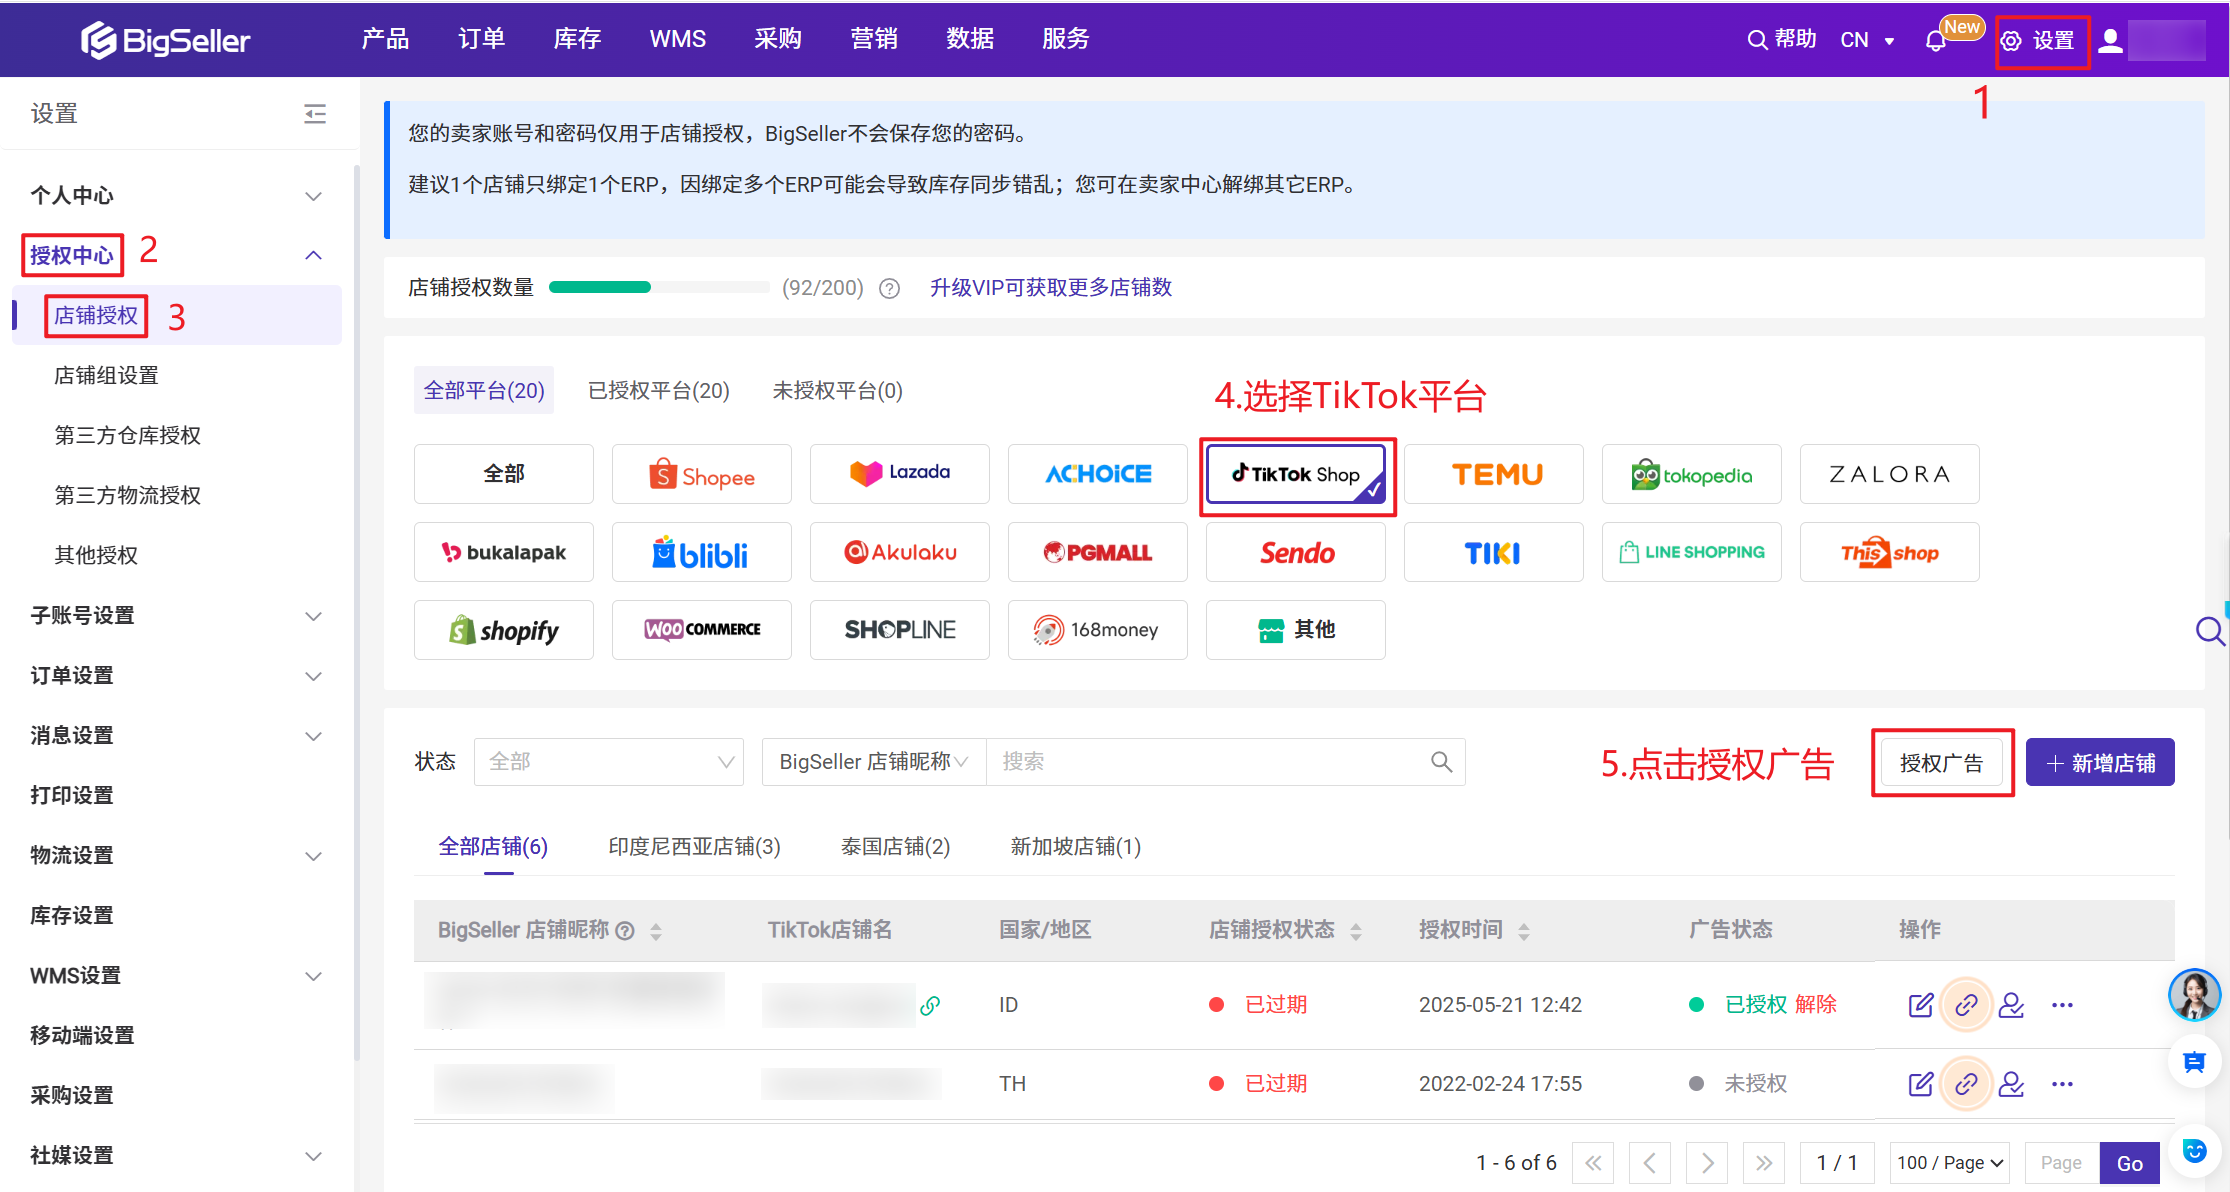The height and width of the screenshot is (1192, 2230).
Task: Collapse the 授权中心 section
Action: 313,256
